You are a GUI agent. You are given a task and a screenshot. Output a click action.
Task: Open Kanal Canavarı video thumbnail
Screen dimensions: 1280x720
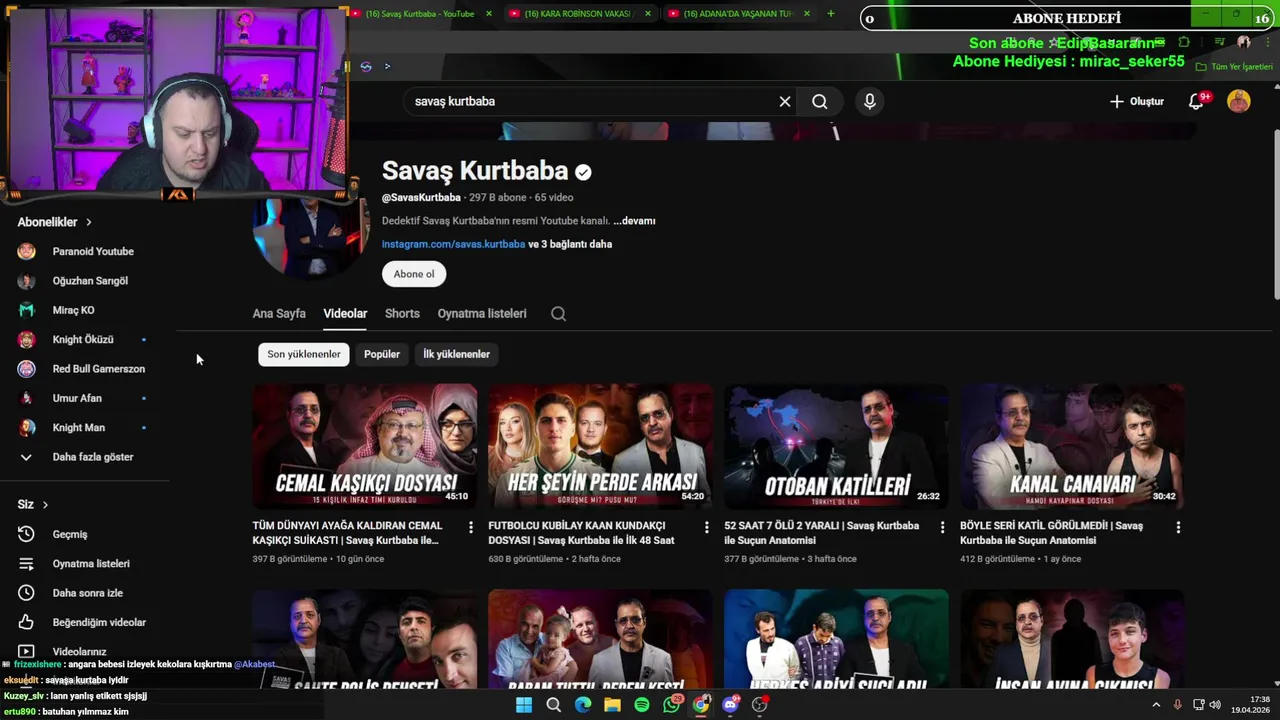[1072, 446]
